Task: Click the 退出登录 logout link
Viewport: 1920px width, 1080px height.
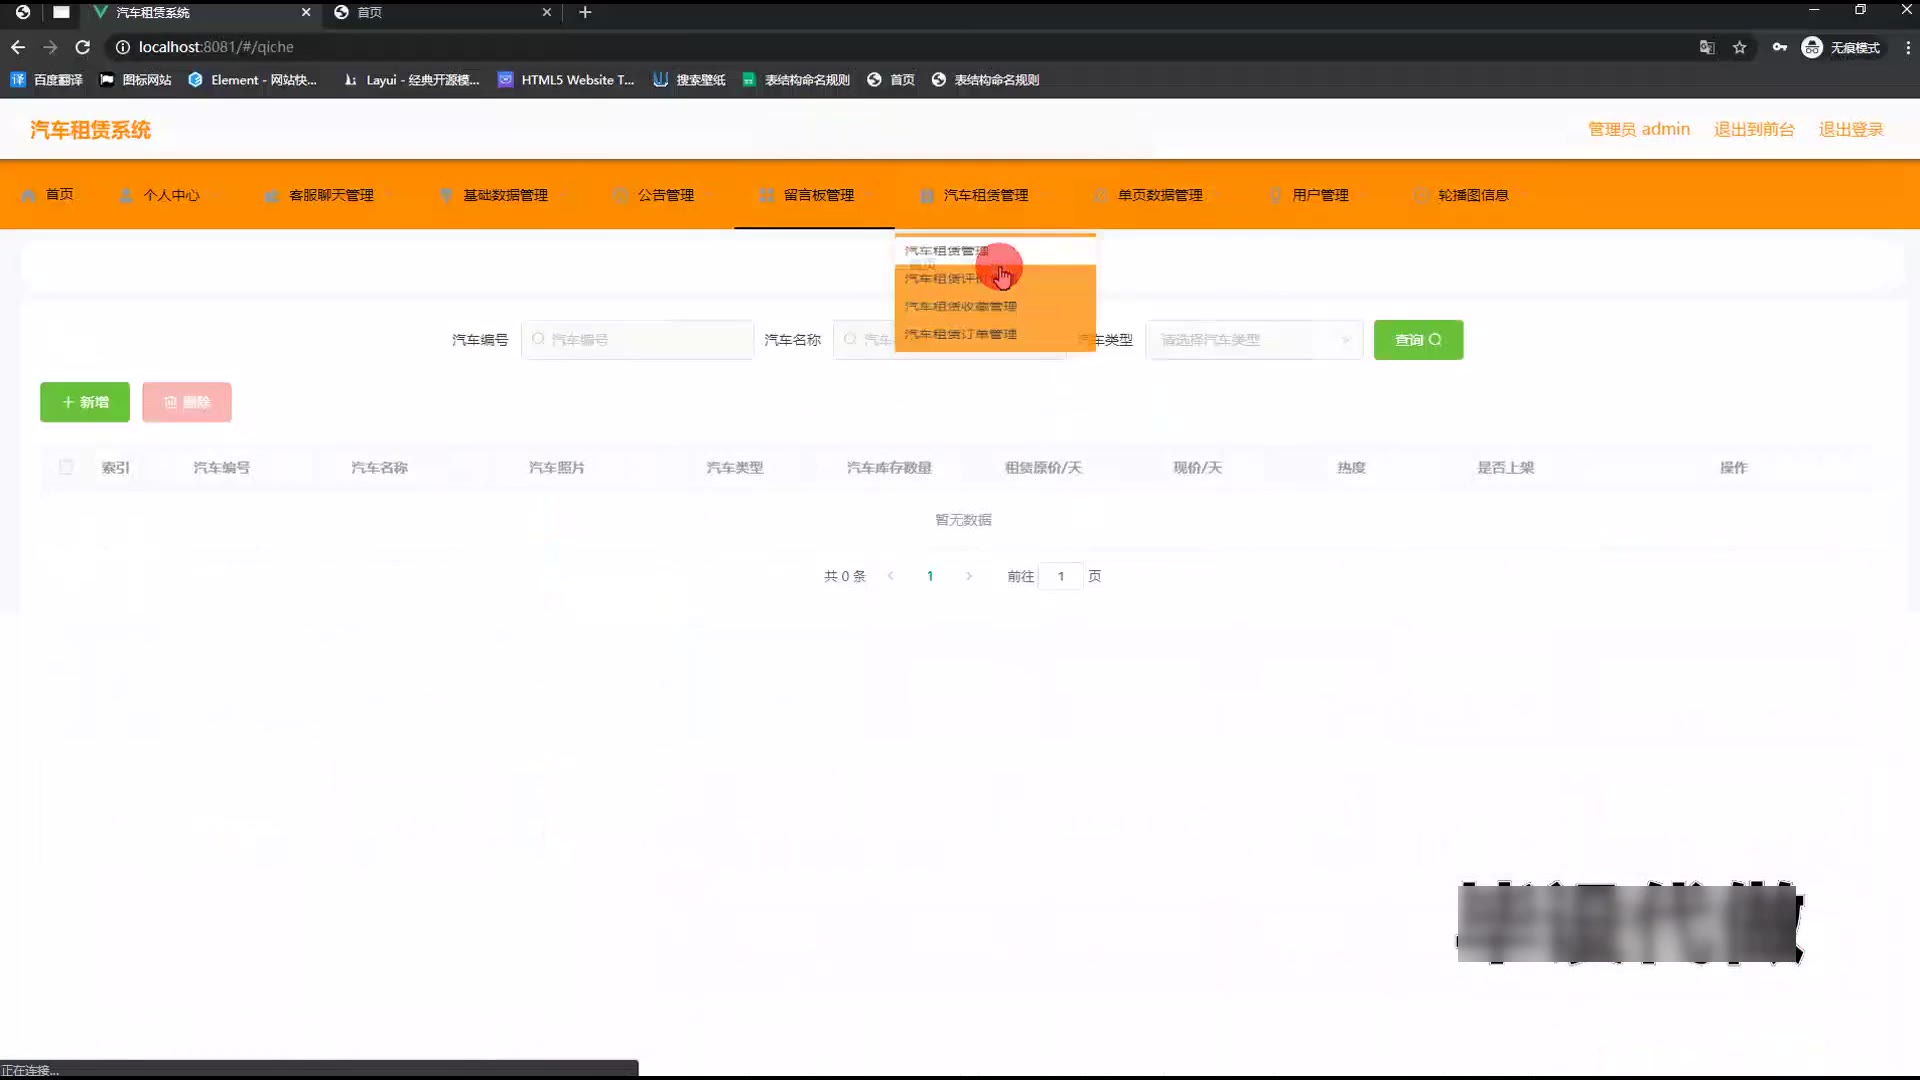Action: pyautogui.click(x=1850, y=129)
